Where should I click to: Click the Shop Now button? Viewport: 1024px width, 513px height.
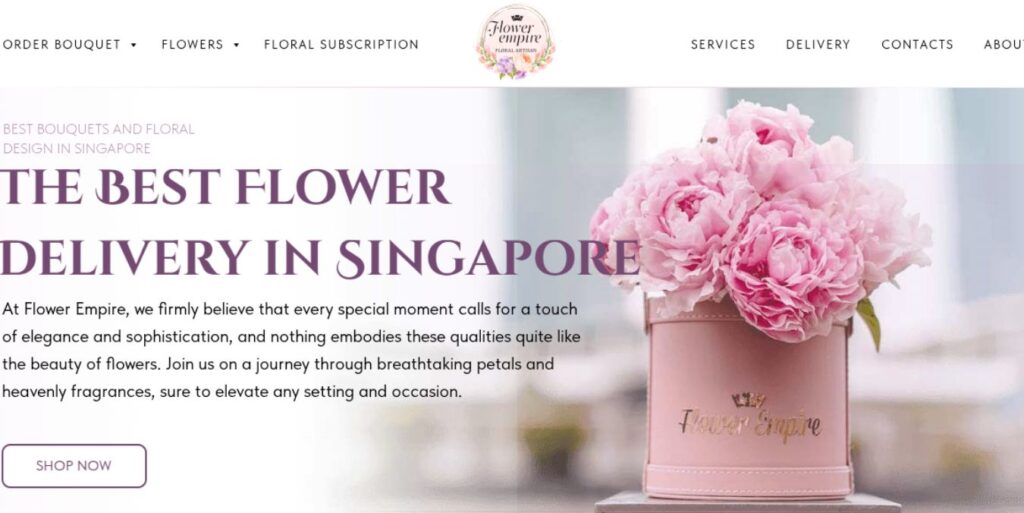point(74,466)
